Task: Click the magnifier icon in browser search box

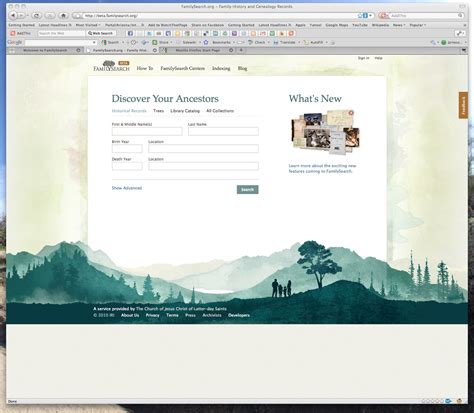Action: click(x=460, y=15)
